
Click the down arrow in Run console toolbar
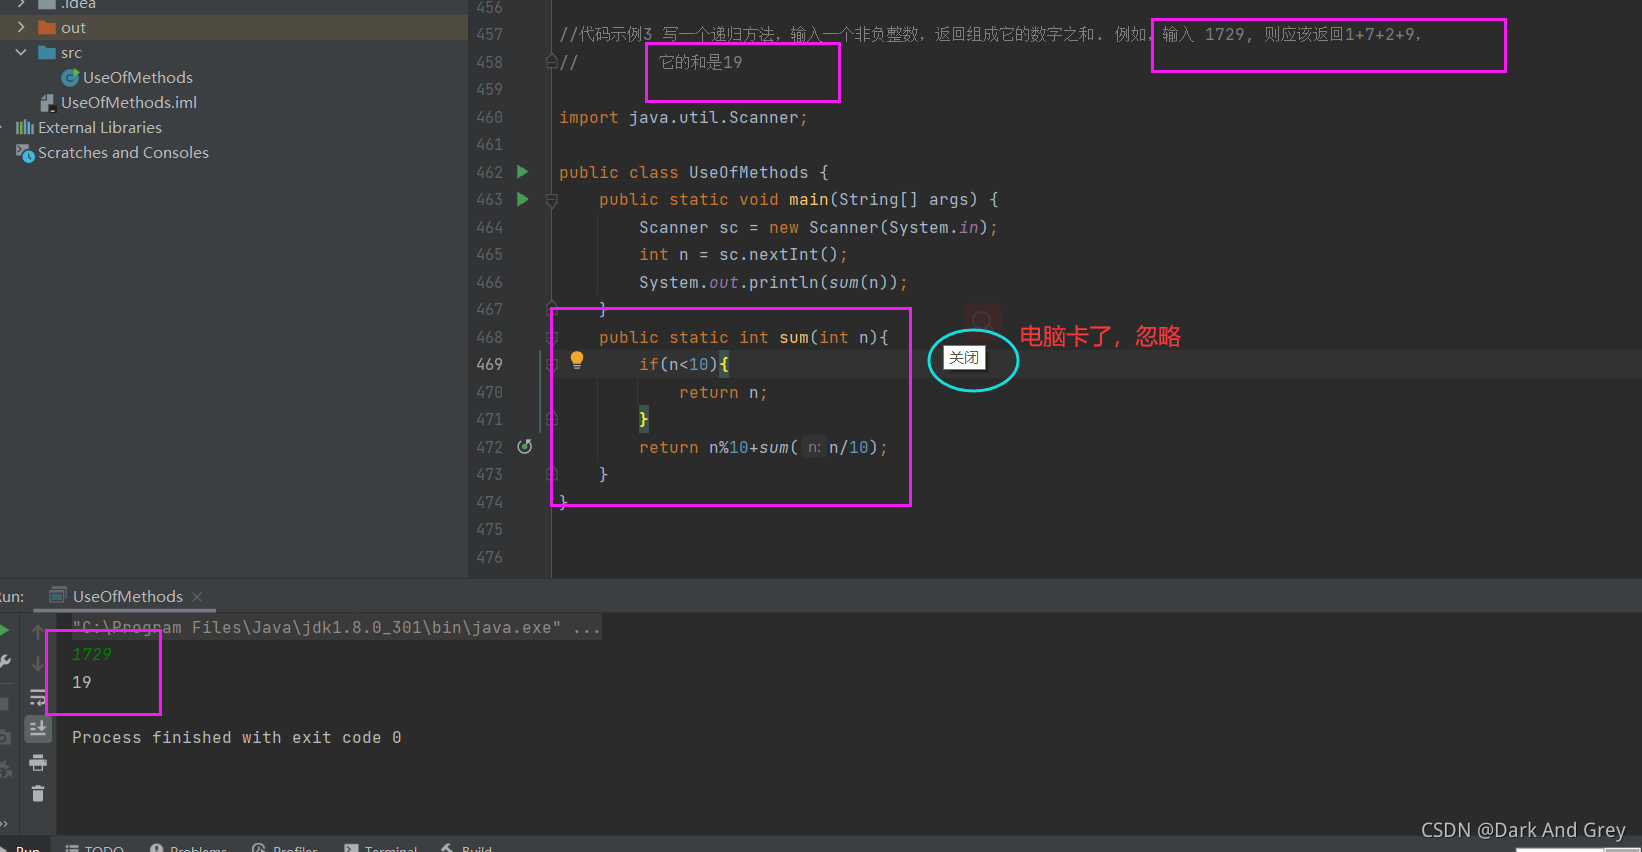tap(38, 664)
